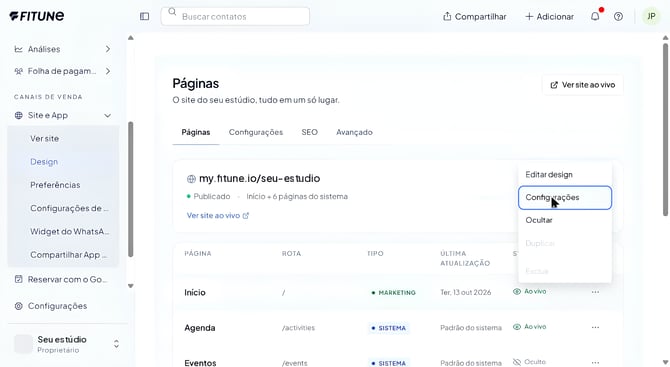This screenshot has height=367, width=670.
Task: Switch to the SEO tab
Action: pyautogui.click(x=309, y=132)
